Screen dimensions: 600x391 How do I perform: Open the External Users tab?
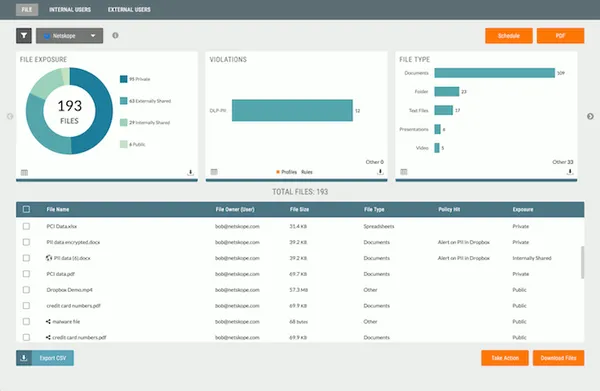pyautogui.click(x=129, y=10)
